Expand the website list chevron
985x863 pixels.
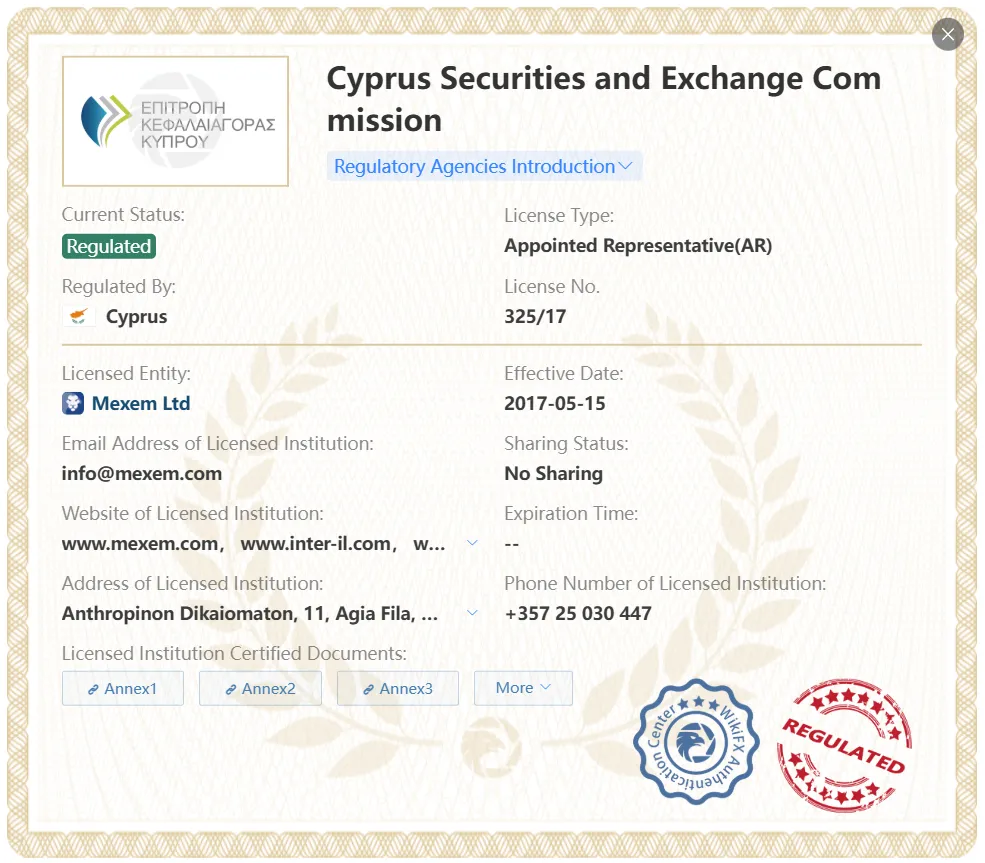(472, 543)
